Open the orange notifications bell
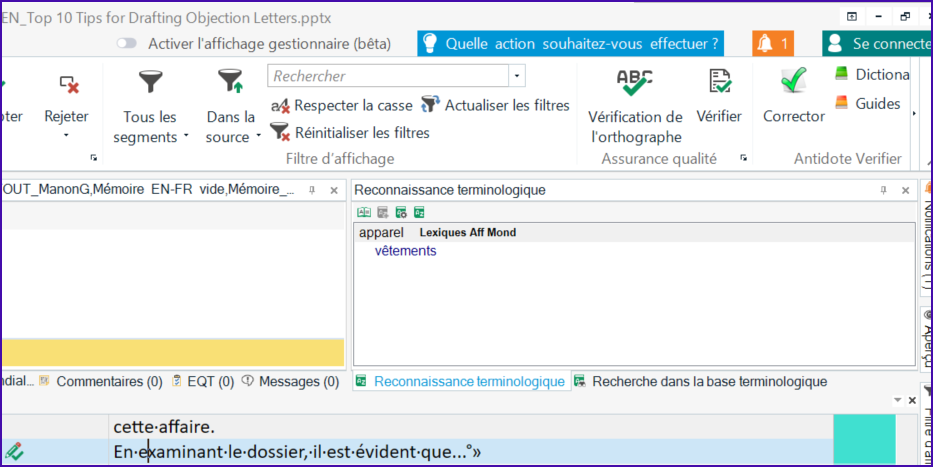Viewport: 933px width, 467px height. (773, 43)
